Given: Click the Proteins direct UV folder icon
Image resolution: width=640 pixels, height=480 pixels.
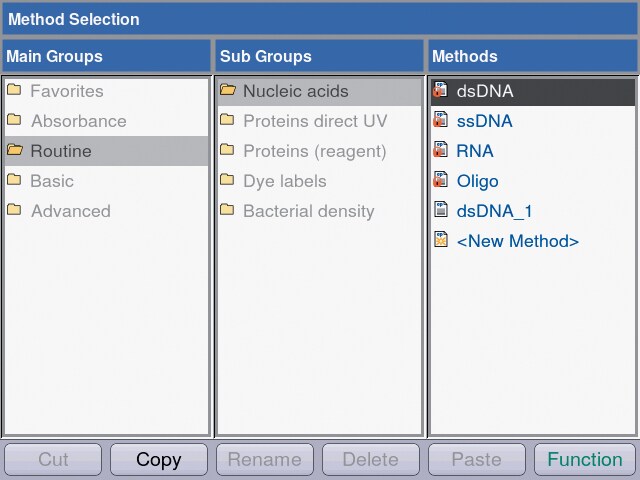Looking at the screenshot, I should (x=227, y=120).
